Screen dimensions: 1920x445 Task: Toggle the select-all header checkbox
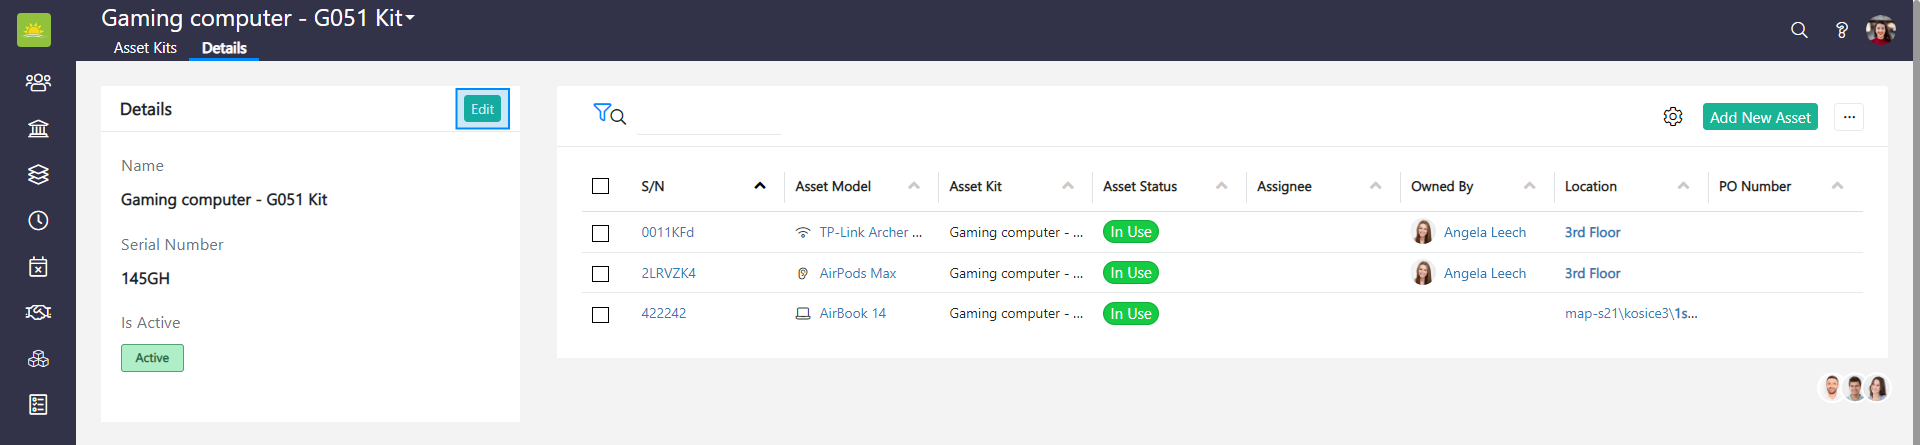pyautogui.click(x=600, y=186)
